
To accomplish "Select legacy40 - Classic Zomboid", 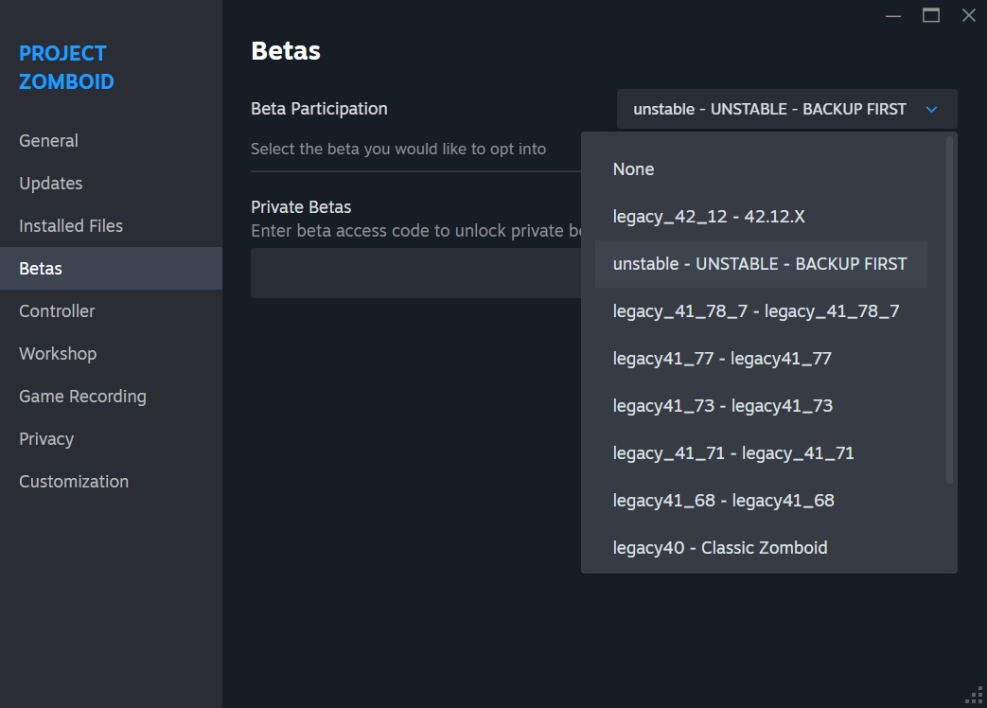I will tap(719, 548).
